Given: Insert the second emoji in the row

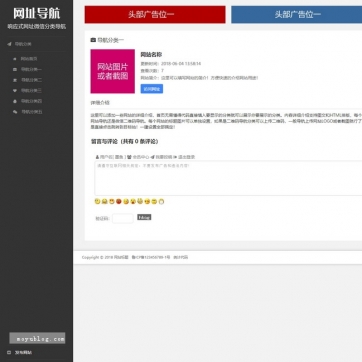Looking at the screenshot, I should pos(105,201).
